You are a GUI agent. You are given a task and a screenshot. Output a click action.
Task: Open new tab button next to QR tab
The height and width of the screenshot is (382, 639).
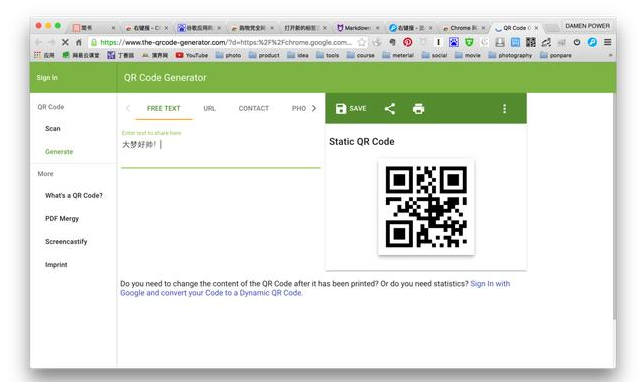coord(552,28)
